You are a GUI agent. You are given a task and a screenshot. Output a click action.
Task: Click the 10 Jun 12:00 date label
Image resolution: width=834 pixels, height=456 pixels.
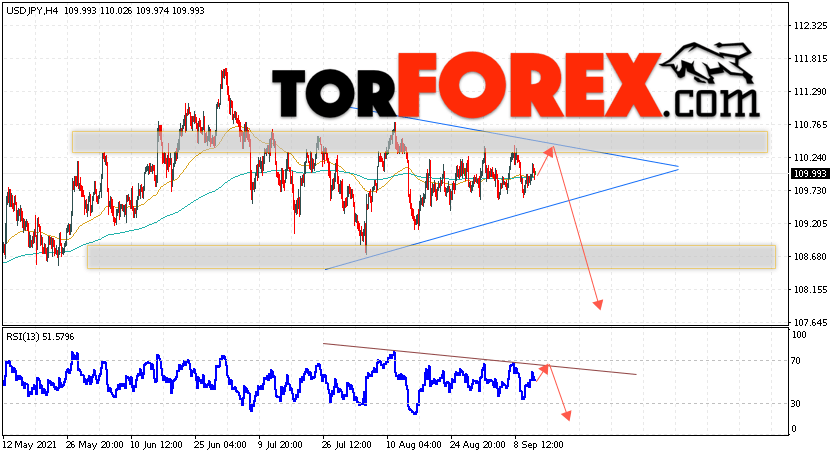(x=156, y=445)
